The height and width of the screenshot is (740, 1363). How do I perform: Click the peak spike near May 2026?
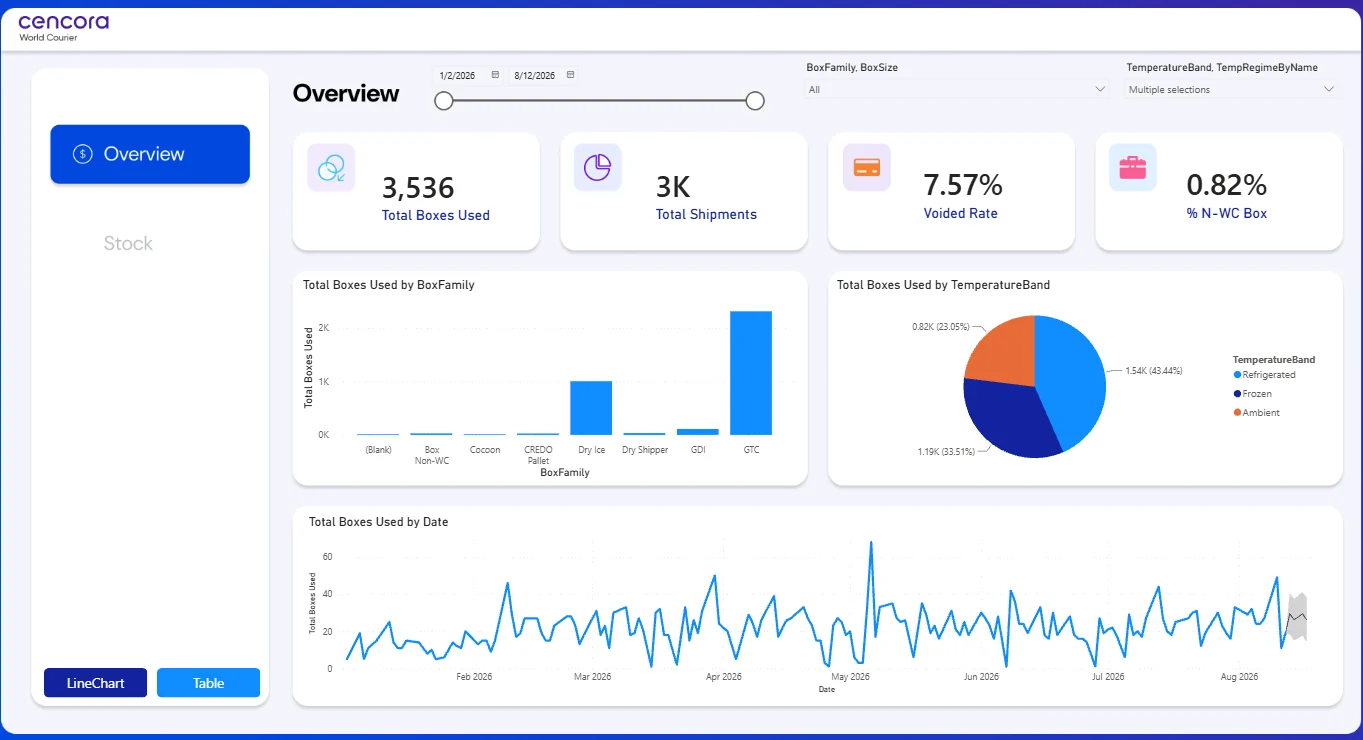[x=871, y=544]
